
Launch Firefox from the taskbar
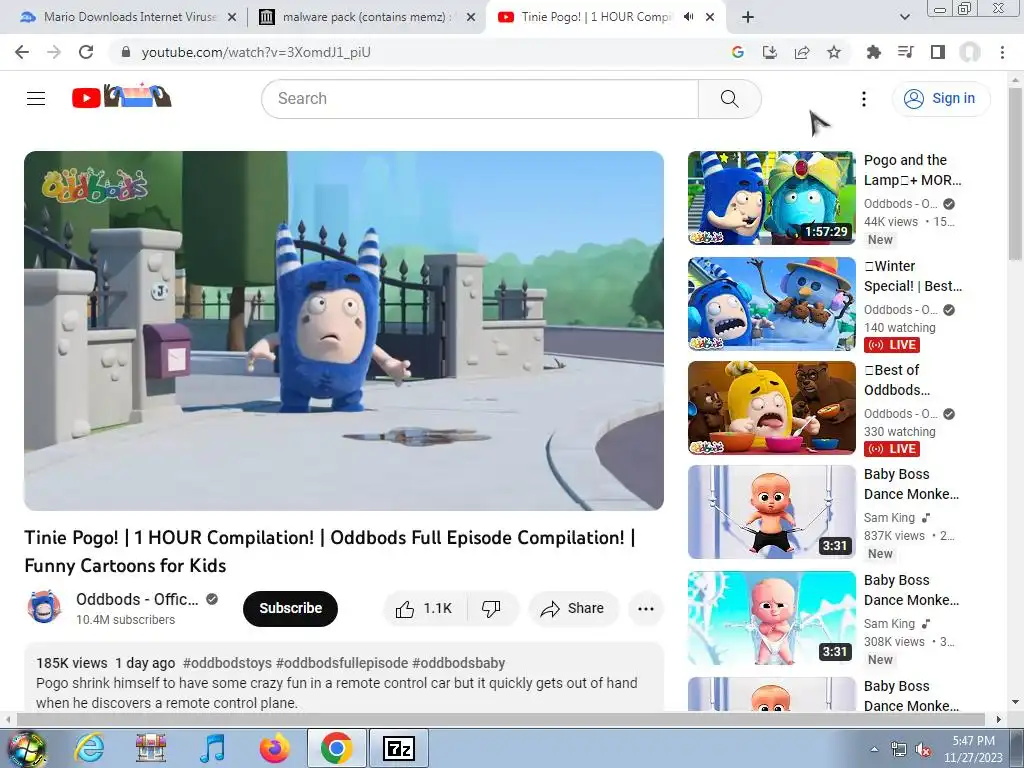(x=274, y=748)
